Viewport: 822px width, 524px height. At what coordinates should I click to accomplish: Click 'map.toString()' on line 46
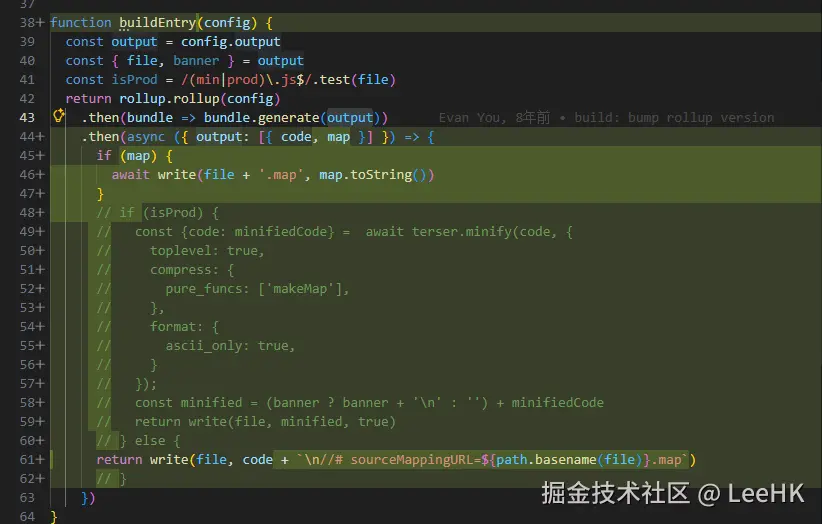(x=376, y=175)
